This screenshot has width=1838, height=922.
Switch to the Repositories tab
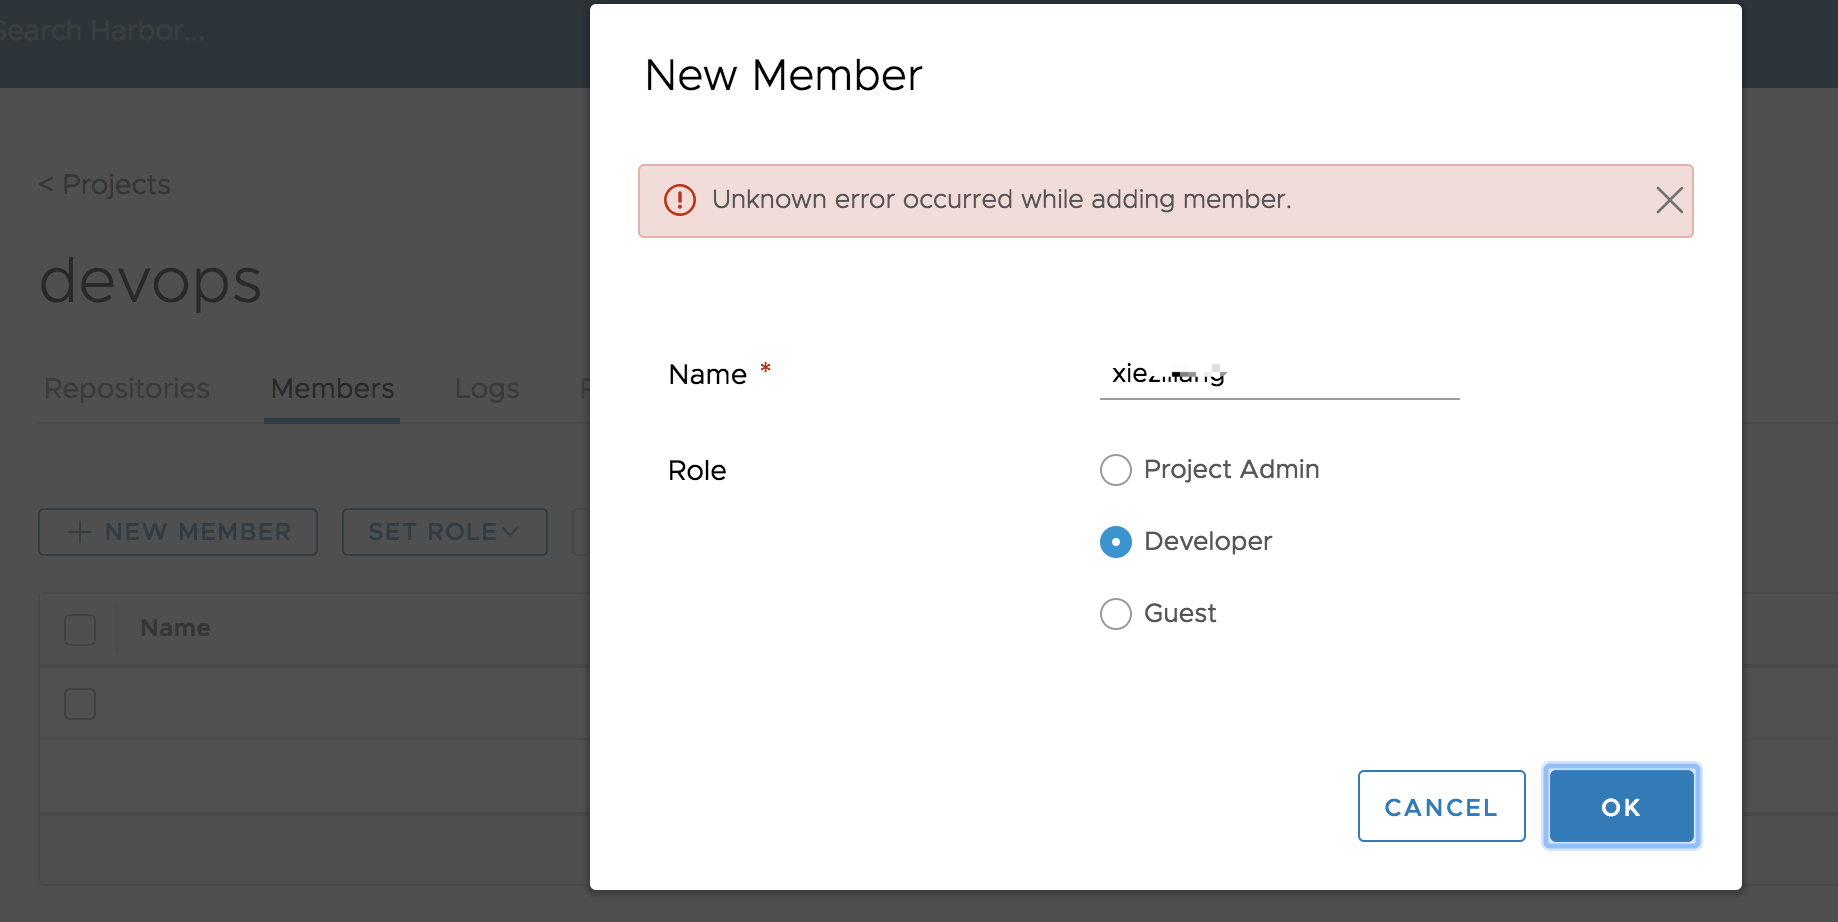(125, 388)
